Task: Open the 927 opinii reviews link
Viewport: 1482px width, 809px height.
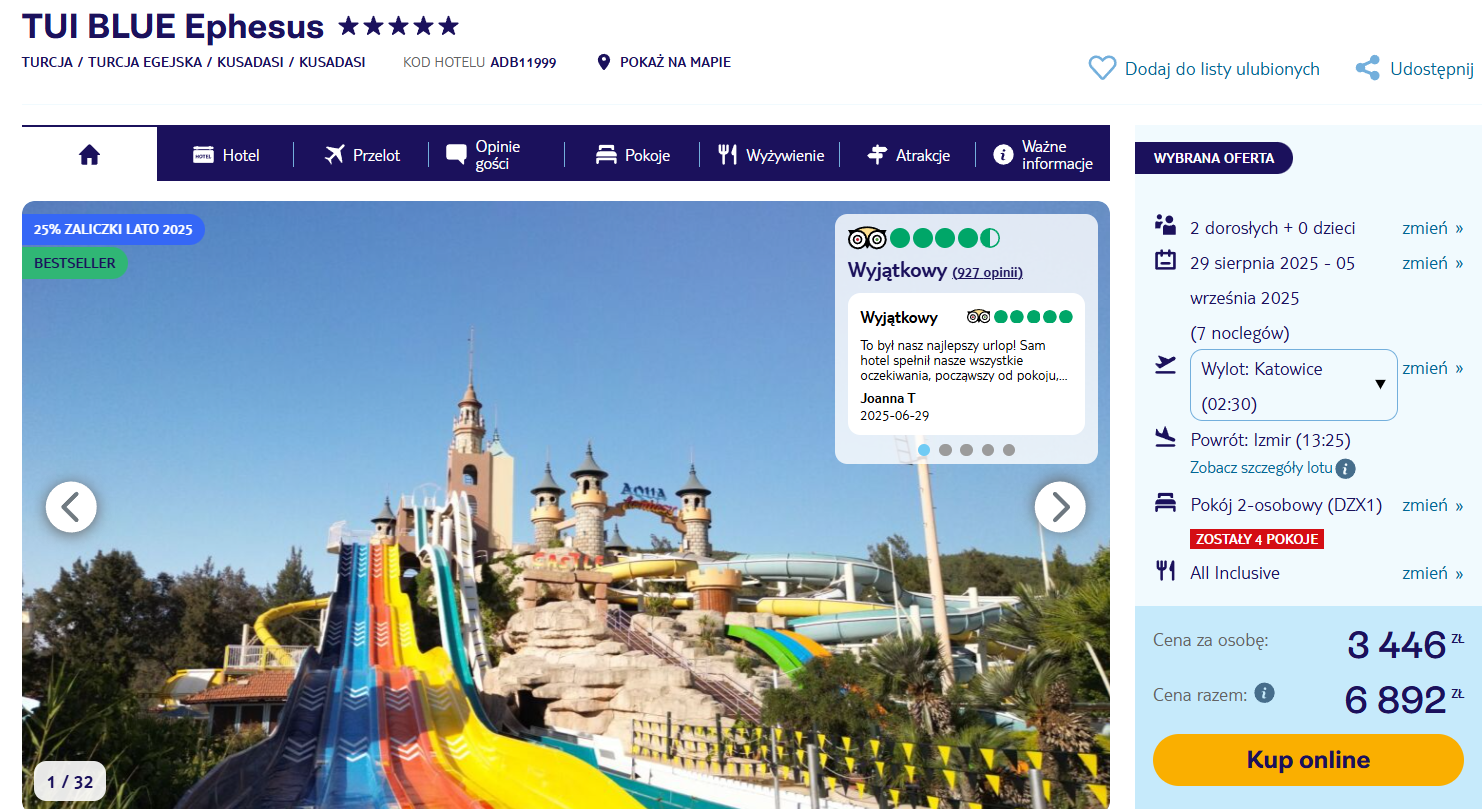Action: [987, 273]
